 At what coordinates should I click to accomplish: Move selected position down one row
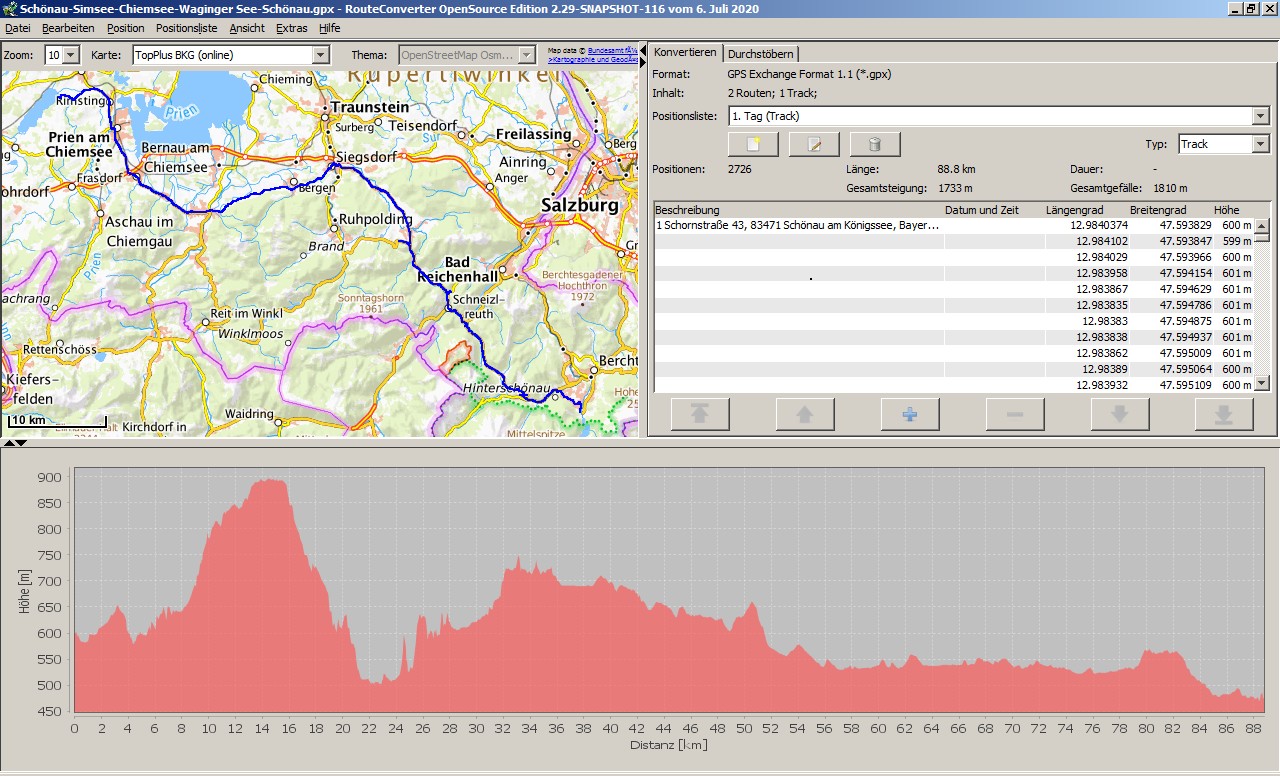tap(1119, 414)
